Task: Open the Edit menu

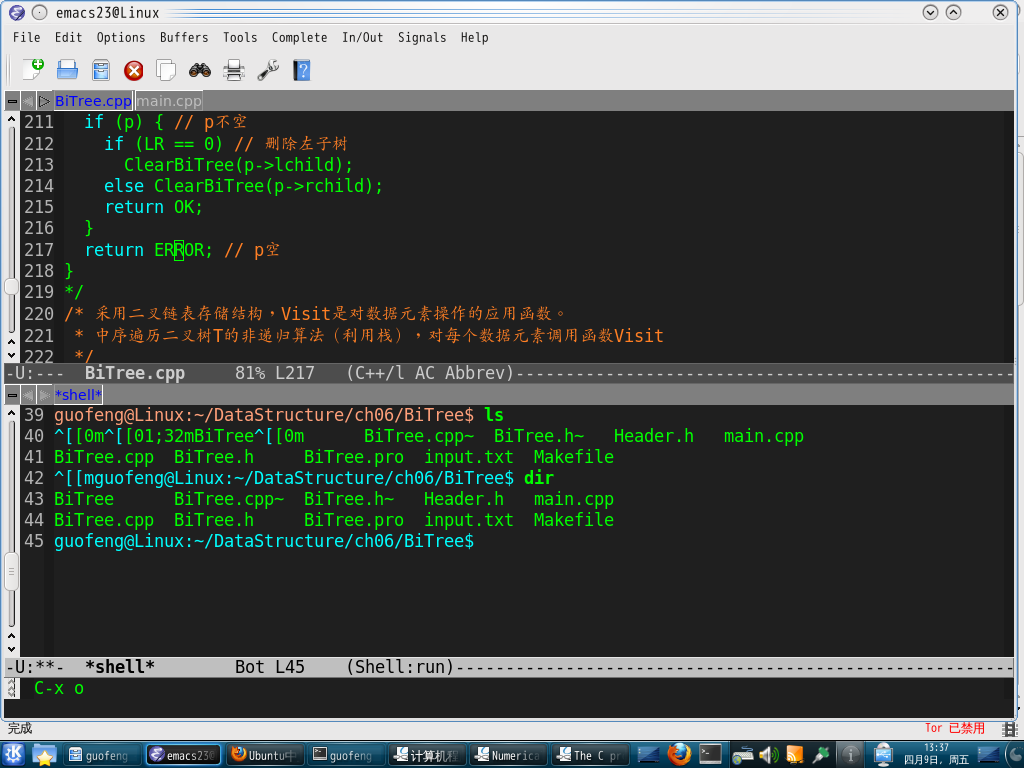Action: pos(68,37)
